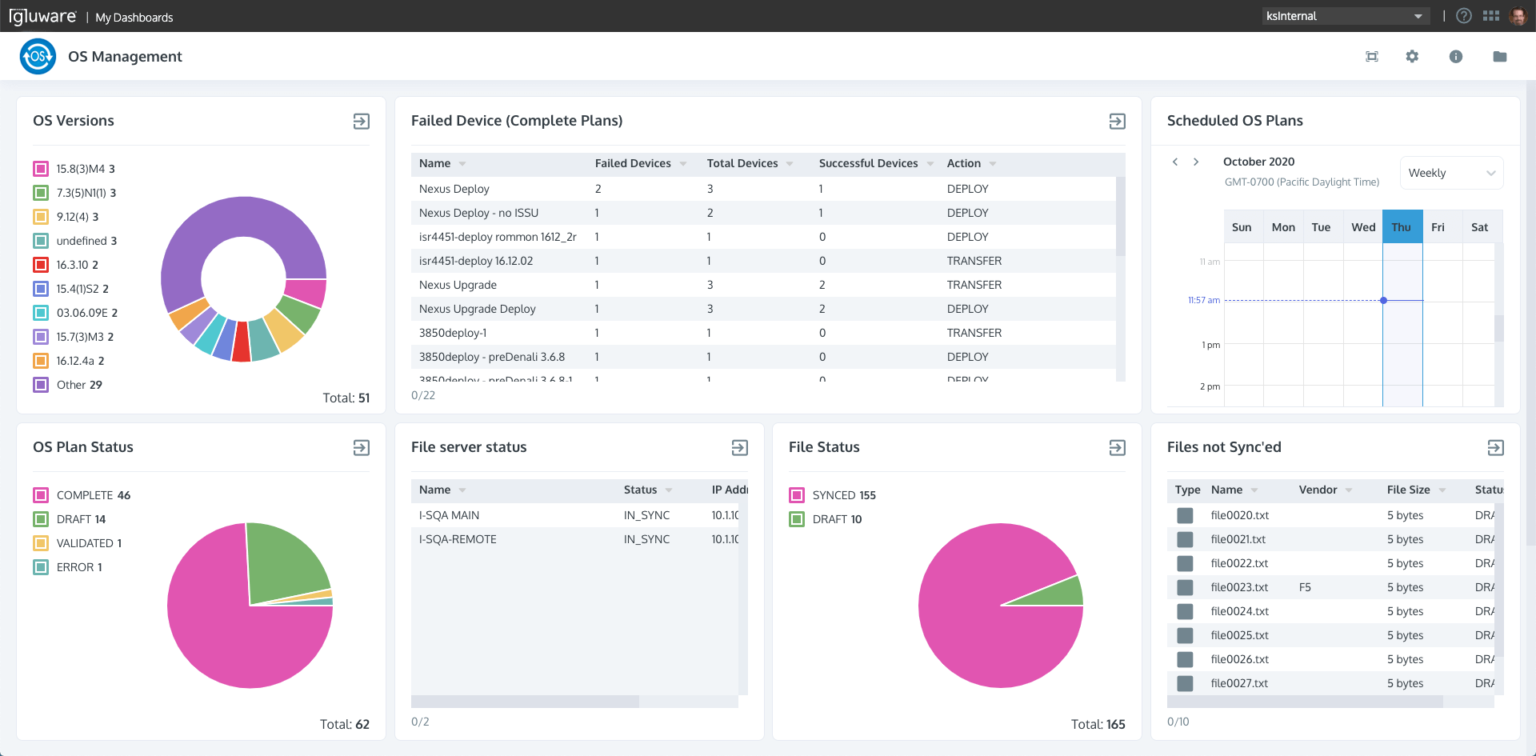Expand the OS Versions panel via its arrow icon
The image size is (1536, 756).
pos(360,120)
